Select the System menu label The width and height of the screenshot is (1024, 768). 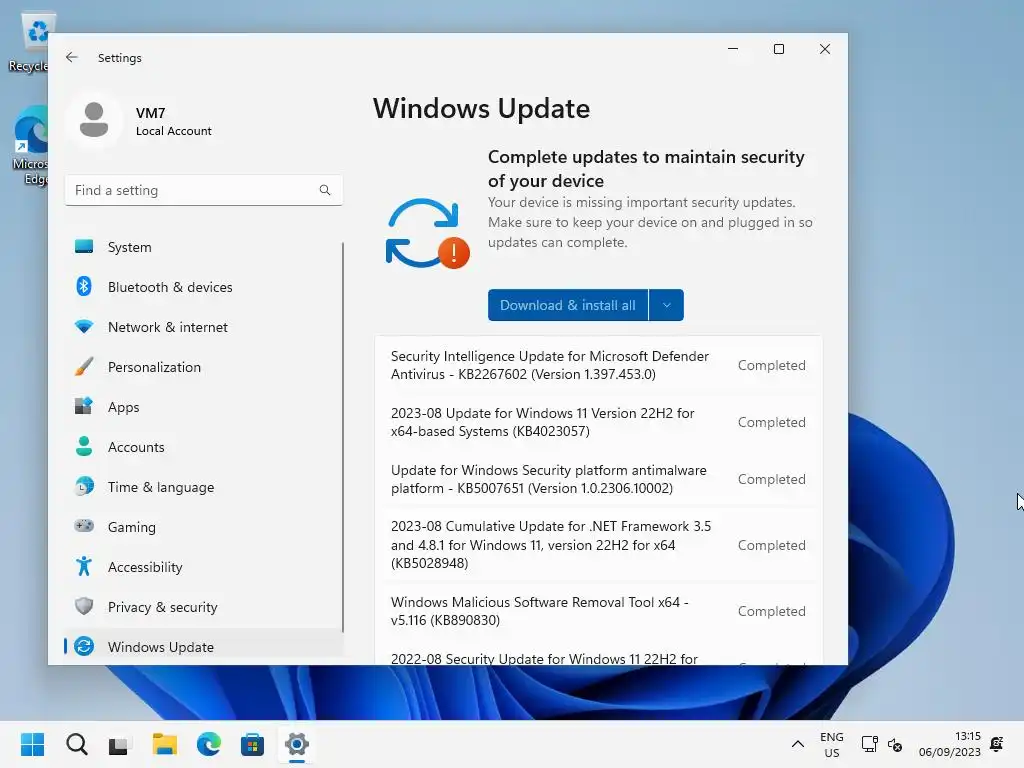(x=129, y=247)
